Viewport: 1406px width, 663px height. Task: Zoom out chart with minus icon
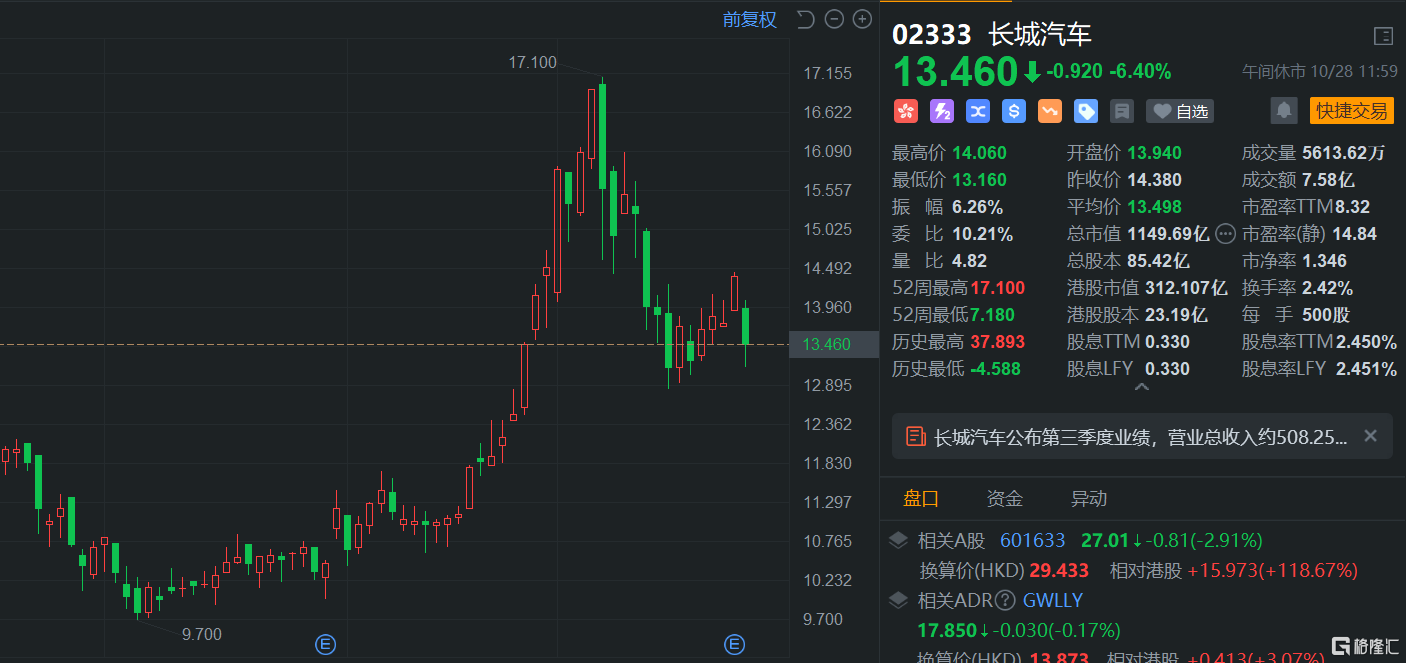(x=834, y=19)
